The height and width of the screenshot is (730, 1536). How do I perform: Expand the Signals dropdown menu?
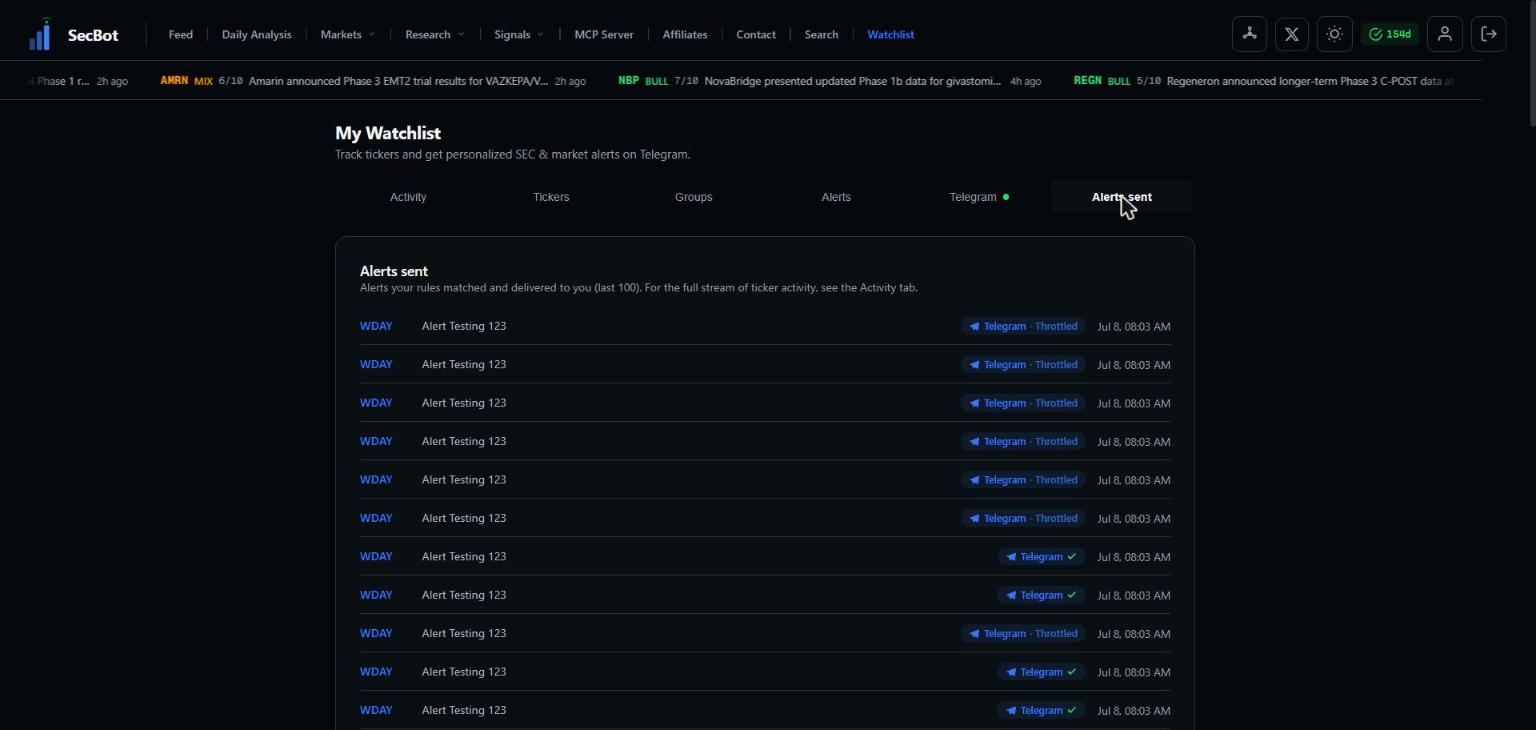[518, 34]
